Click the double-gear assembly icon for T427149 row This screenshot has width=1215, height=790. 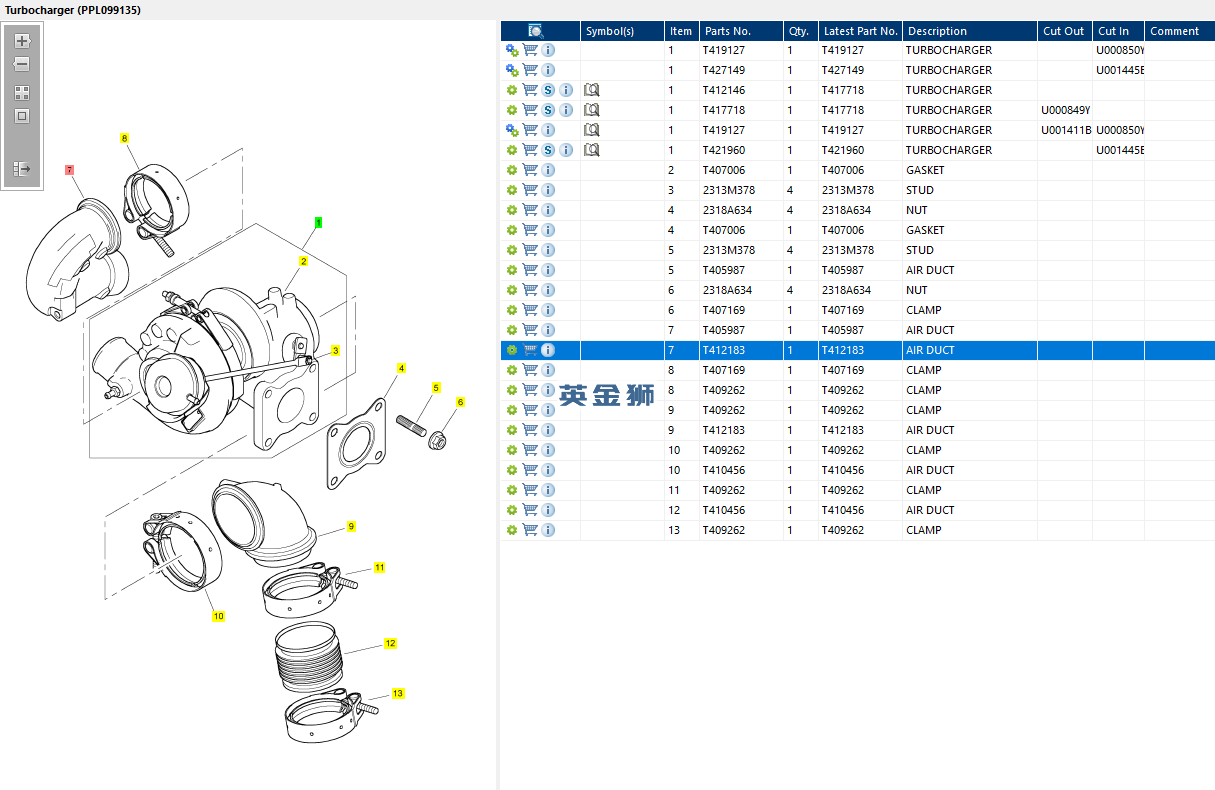point(512,70)
